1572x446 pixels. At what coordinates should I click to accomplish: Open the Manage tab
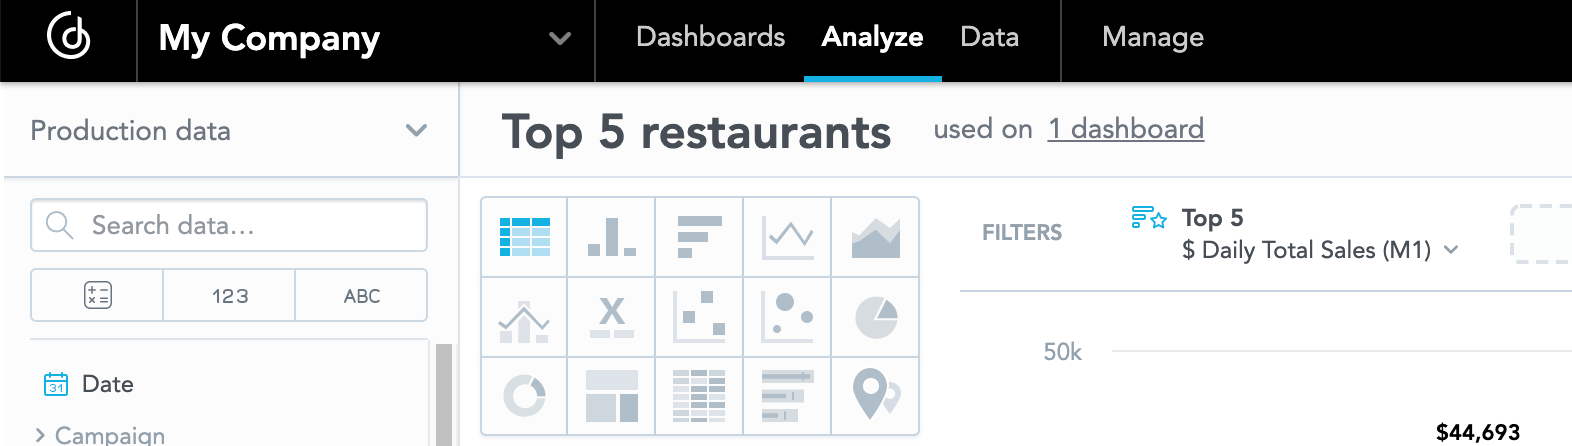coord(1152,38)
